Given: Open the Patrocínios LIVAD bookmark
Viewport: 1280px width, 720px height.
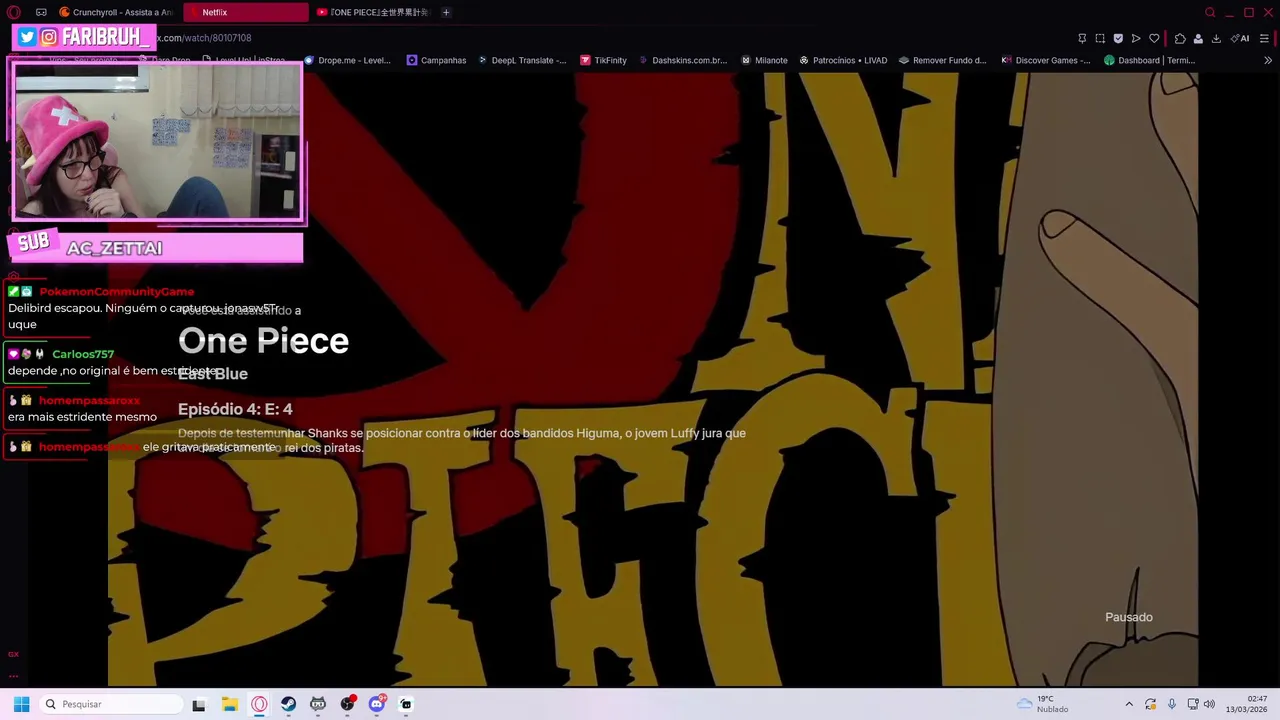Looking at the screenshot, I should click(843, 60).
